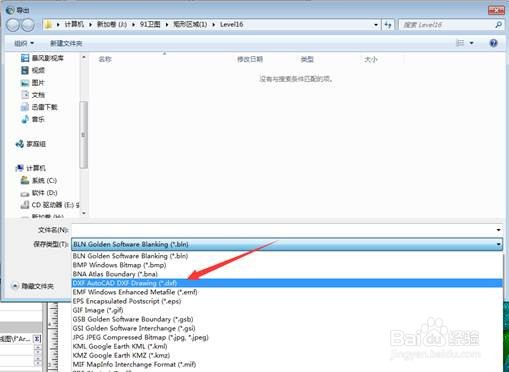Choose MIF MapInfo Interchange Format

pyautogui.click(x=287, y=364)
